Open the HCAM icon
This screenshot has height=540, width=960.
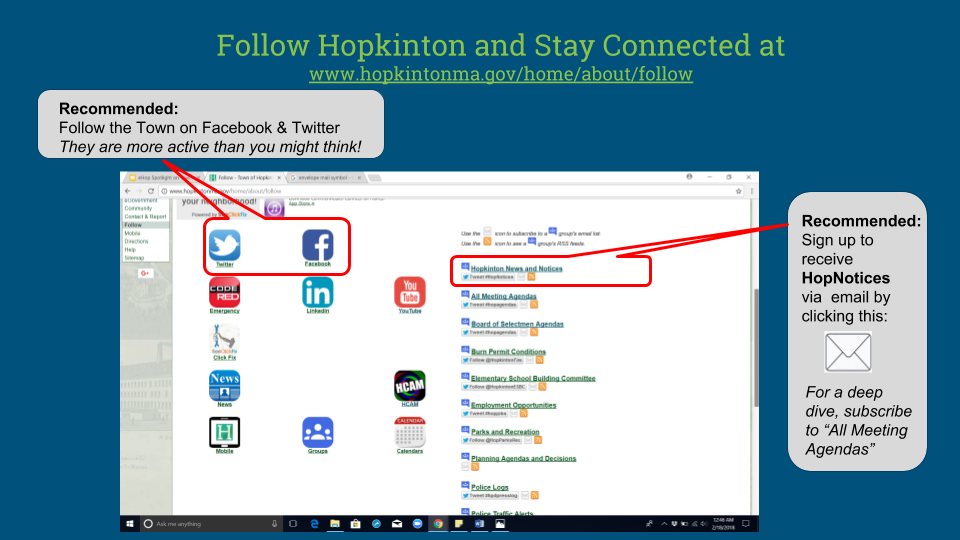410,386
